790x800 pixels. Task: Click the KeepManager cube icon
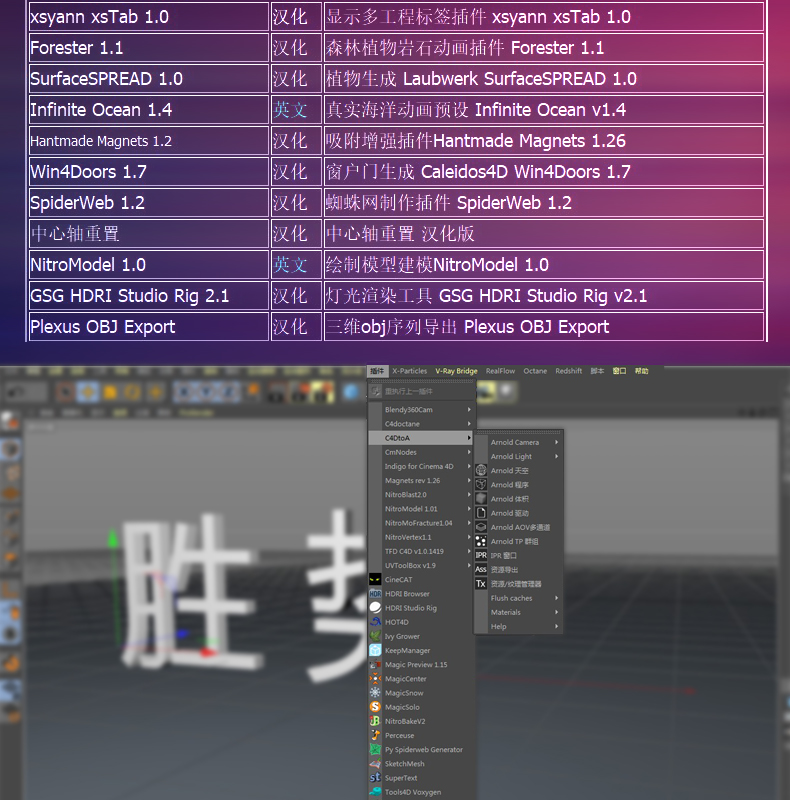pyautogui.click(x=375, y=651)
